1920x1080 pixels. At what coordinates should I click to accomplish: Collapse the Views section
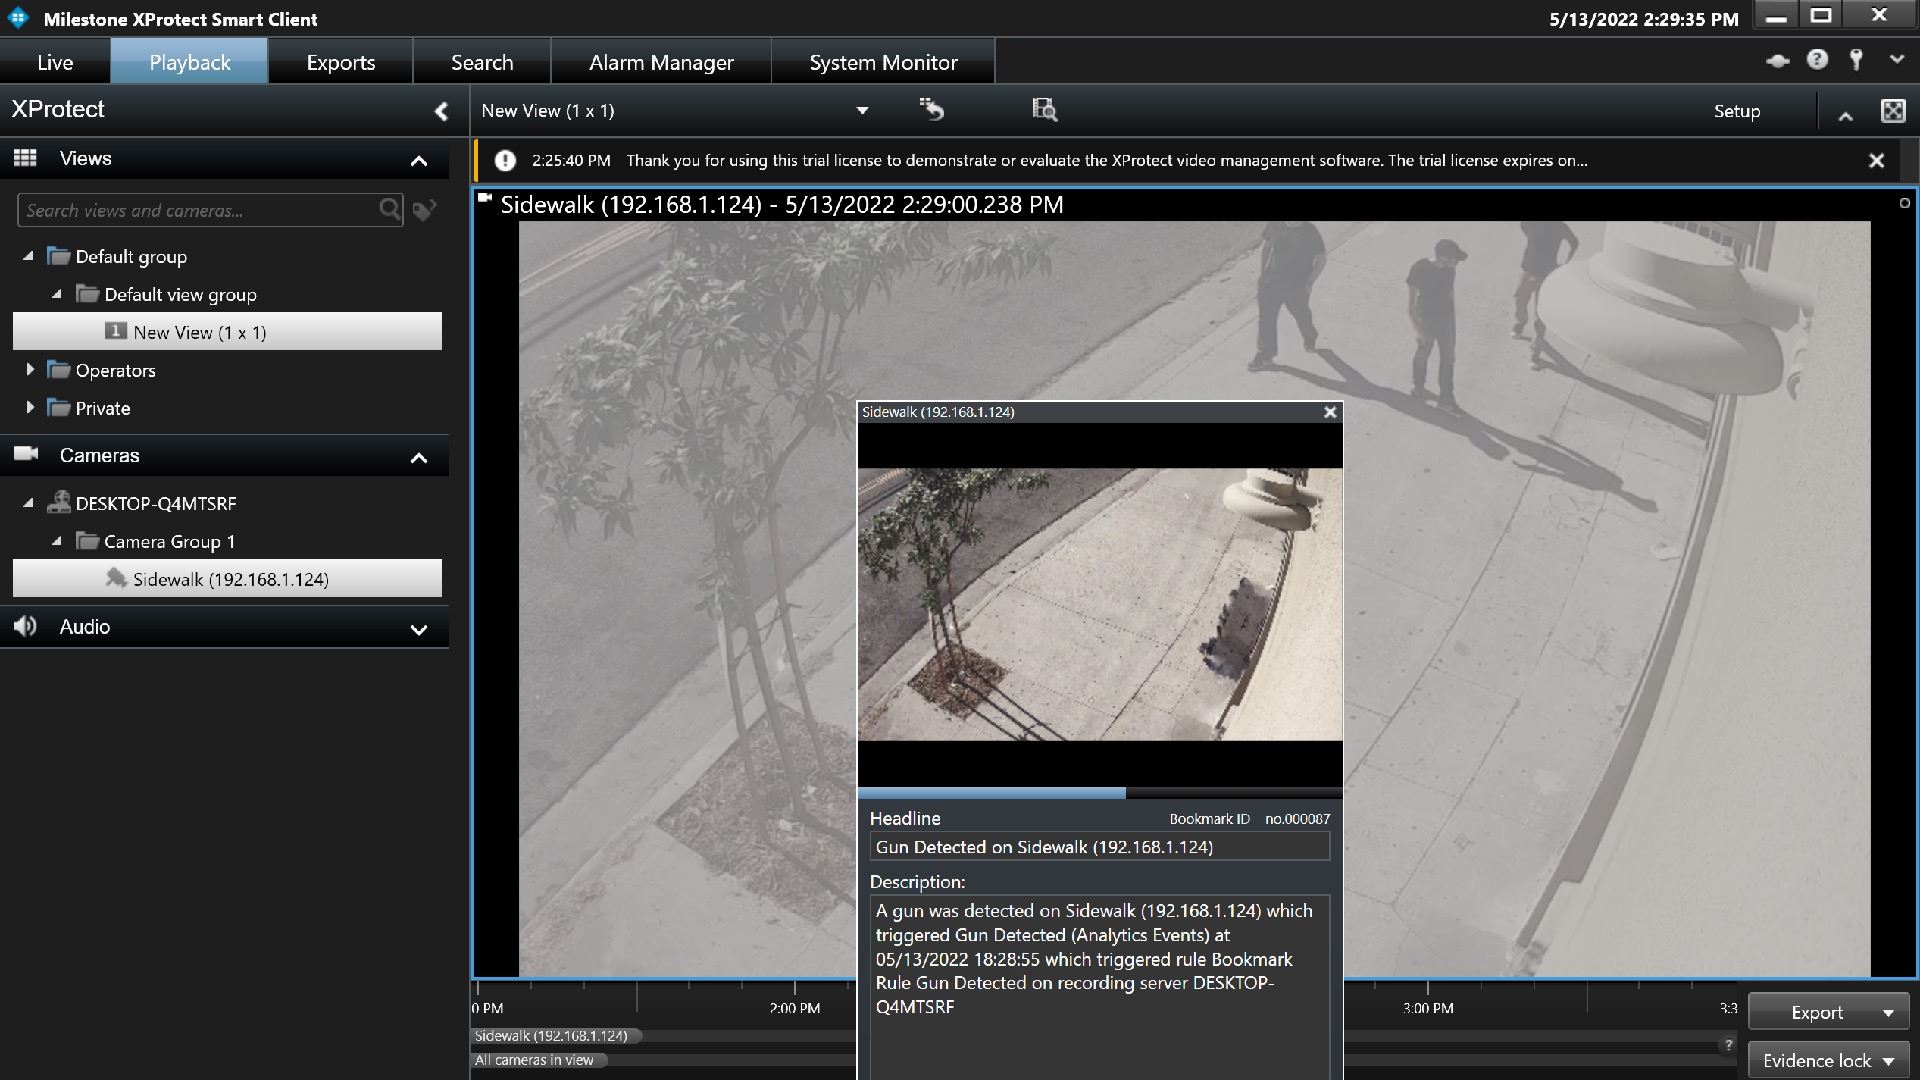(419, 160)
